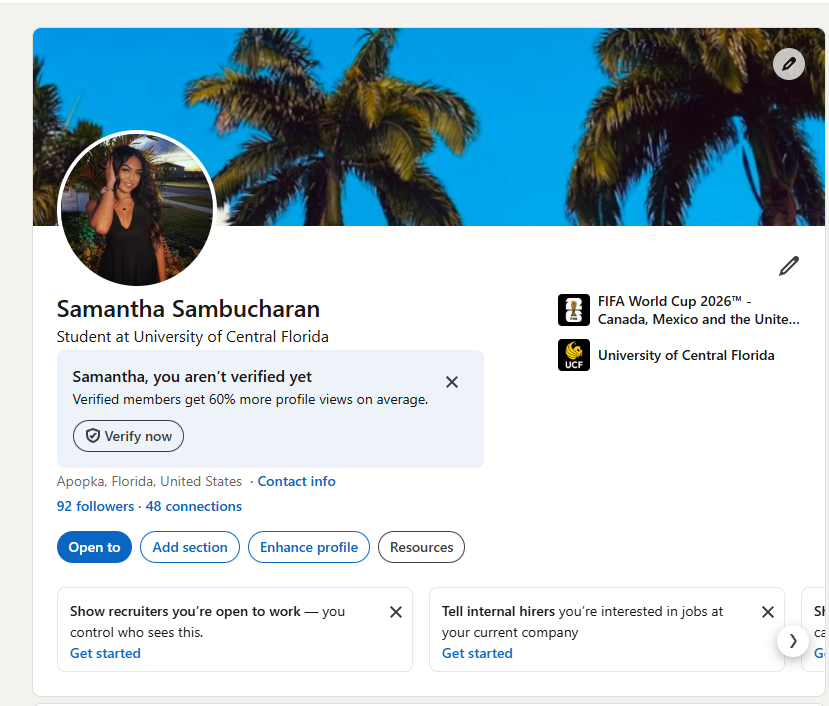
Task: Click Get started for open to work
Action: coord(105,653)
